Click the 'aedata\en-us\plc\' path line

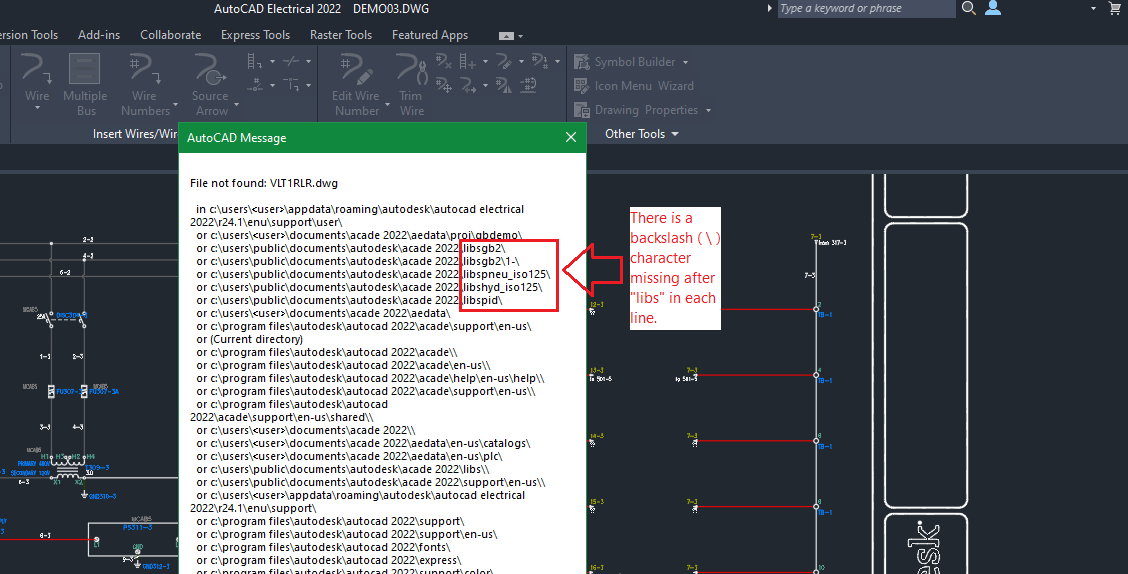tap(350, 457)
